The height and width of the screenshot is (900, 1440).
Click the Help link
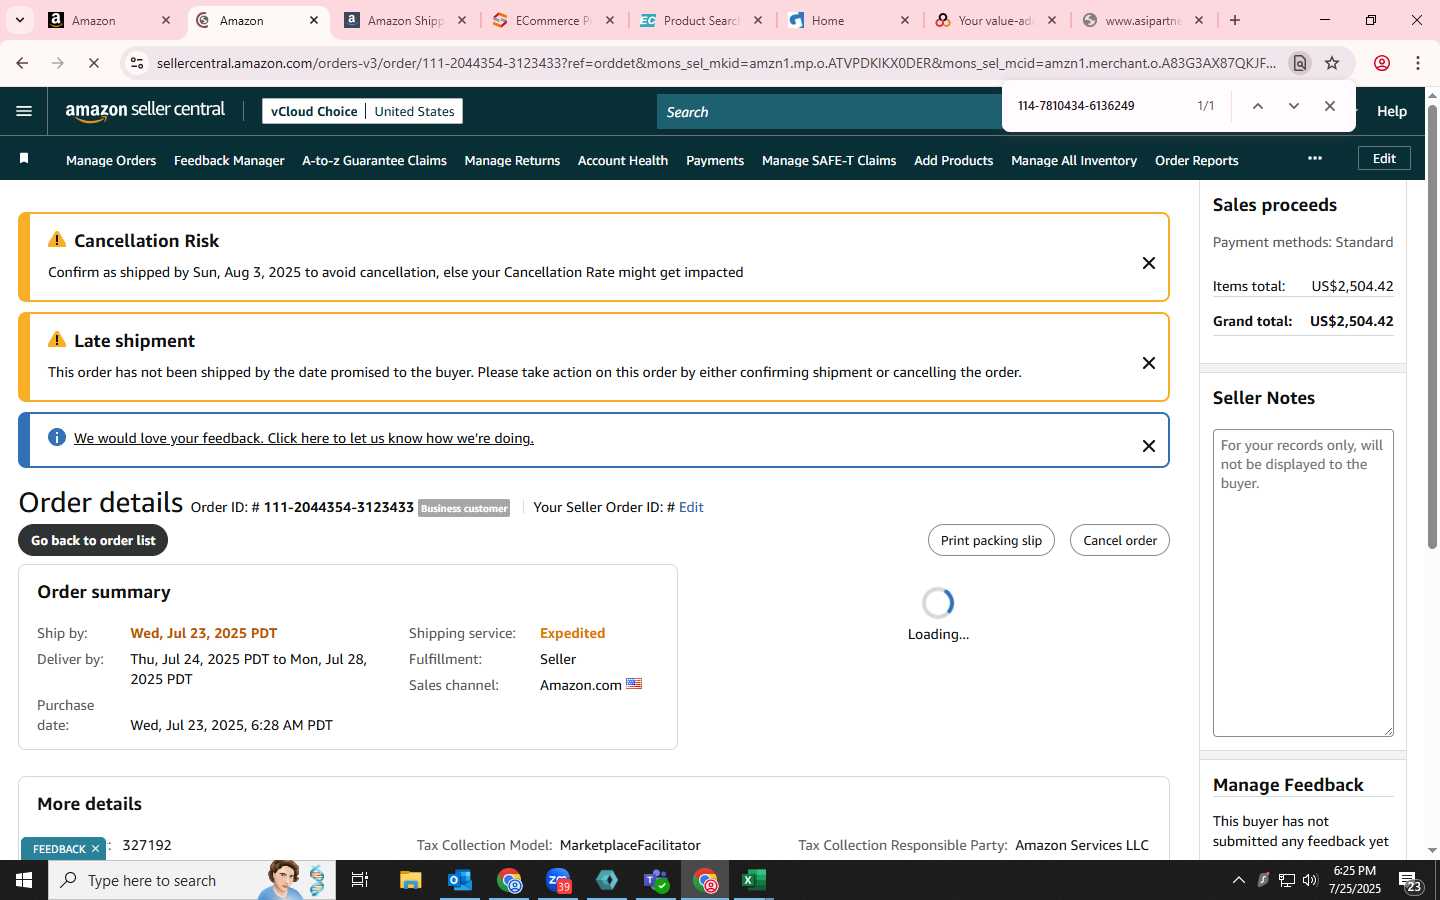coord(1392,111)
